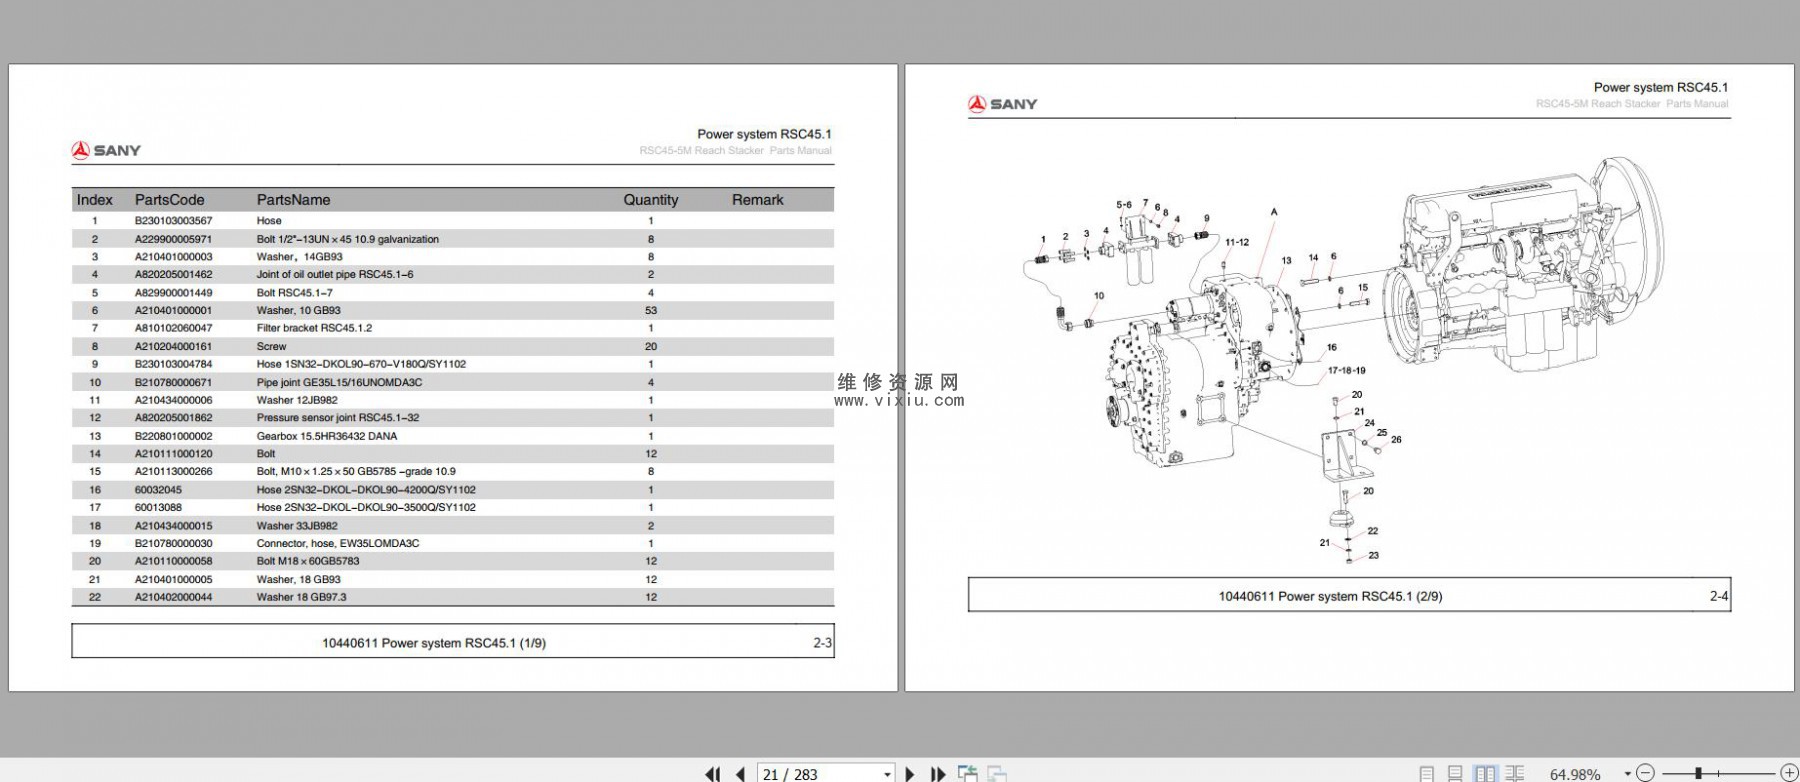Viewport: 1800px width, 782px height.
Task: Click 'Washer 33JB982' text
Action: click(x=297, y=525)
